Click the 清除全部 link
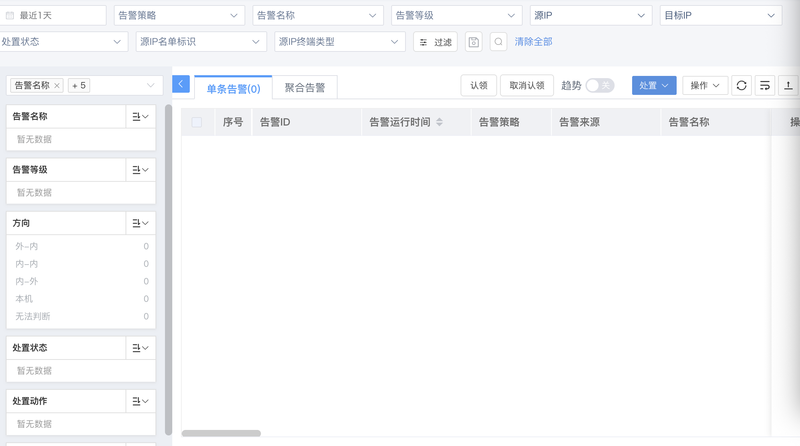This screenshot has height=446, width=800. (533, 42)
